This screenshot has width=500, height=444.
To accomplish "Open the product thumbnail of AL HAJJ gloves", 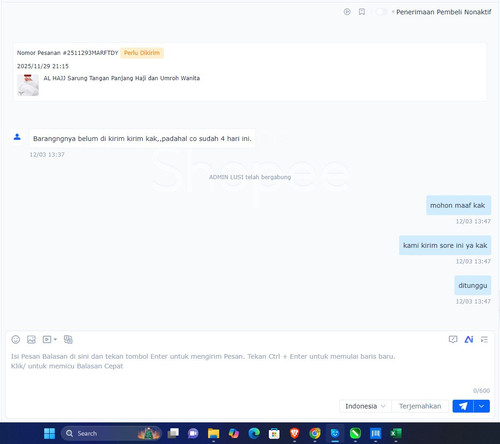I will point(28,85).
